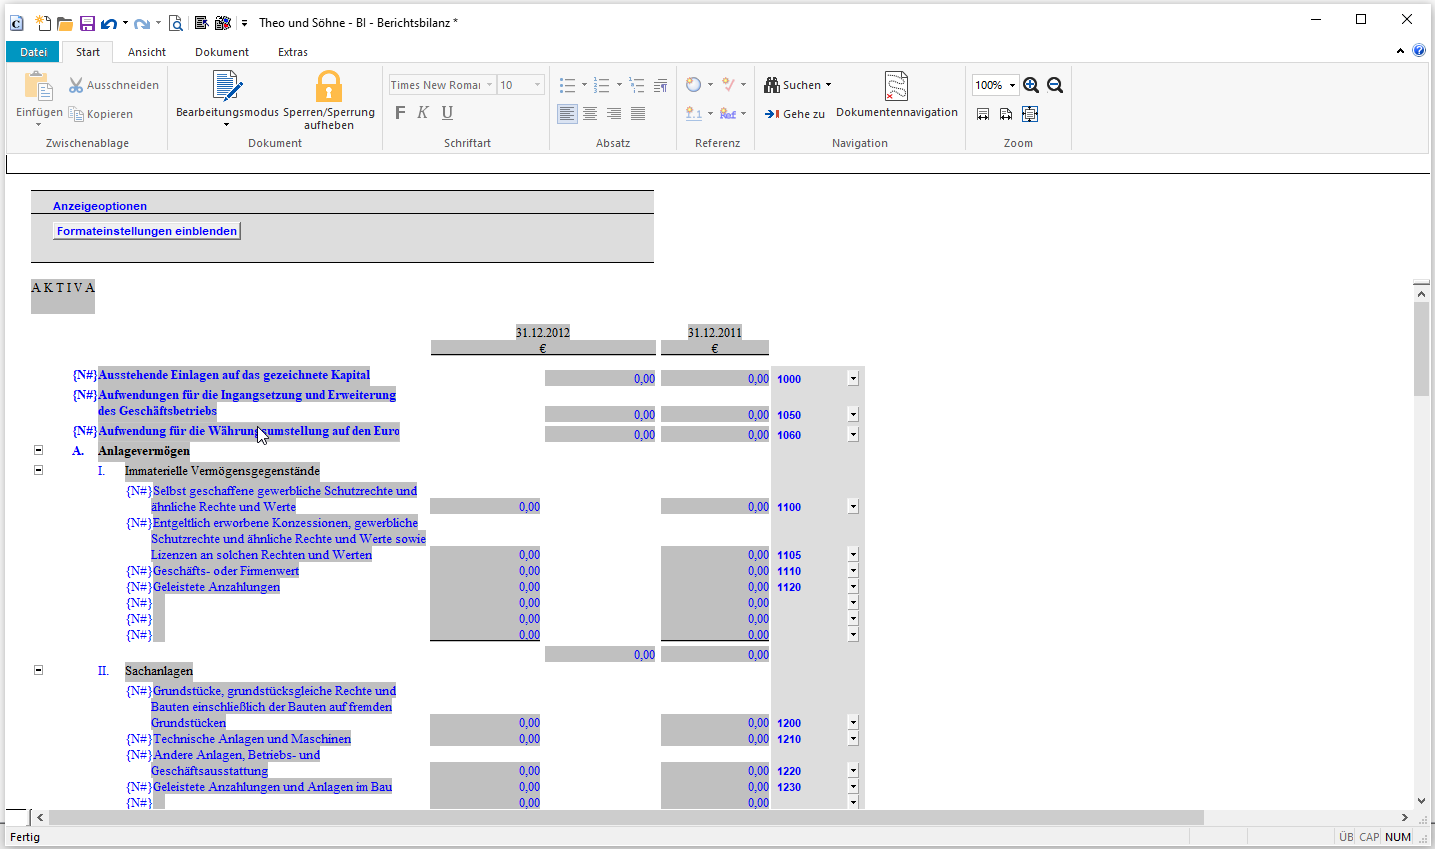Open the help question mark icon
Image resolution: width=1435 pixels, height=849 pixels.
1419,51
